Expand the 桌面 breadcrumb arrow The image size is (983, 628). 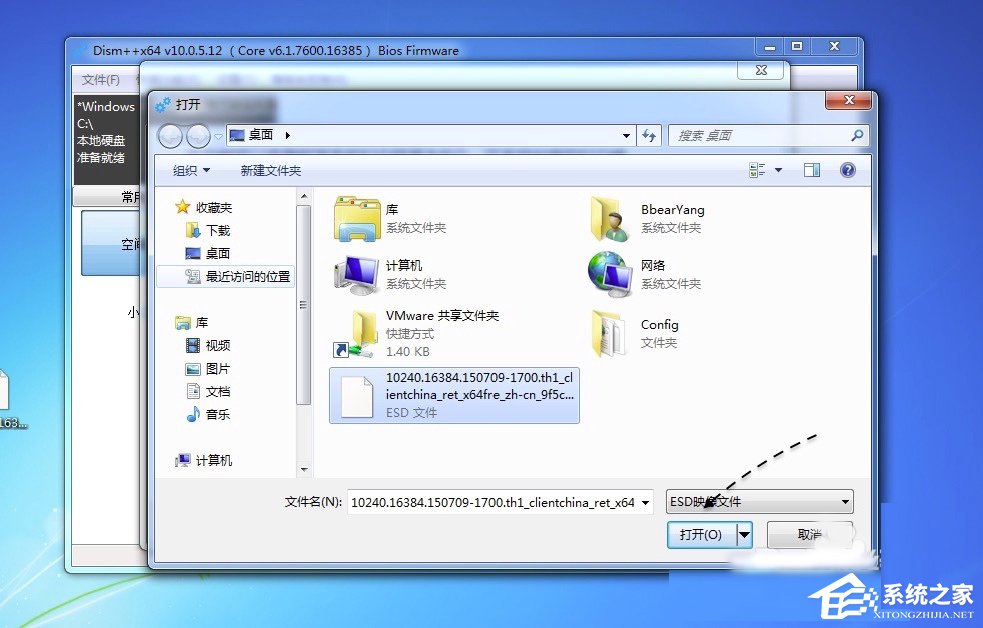pyautogui.click(x=285, y=134)
